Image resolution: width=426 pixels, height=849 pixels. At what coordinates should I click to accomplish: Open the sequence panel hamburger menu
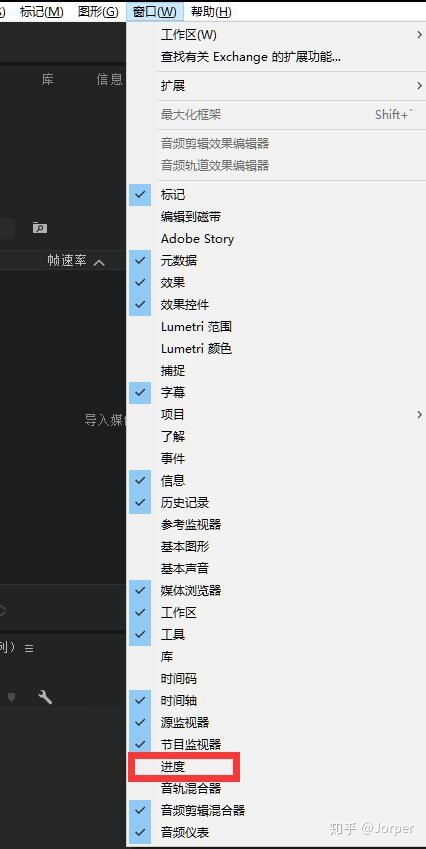click(29, 648)
